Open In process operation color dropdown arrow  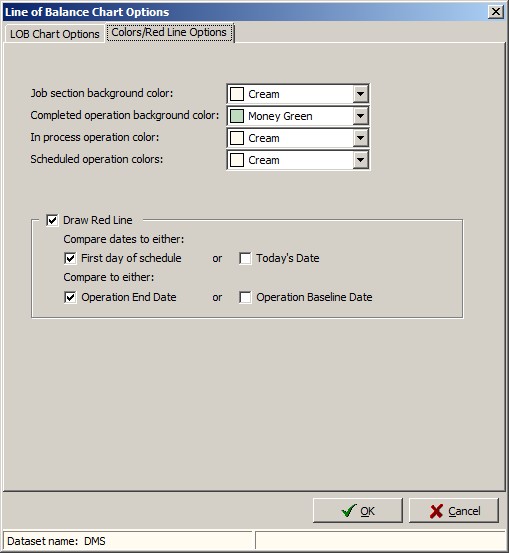[x=360, y=138]
